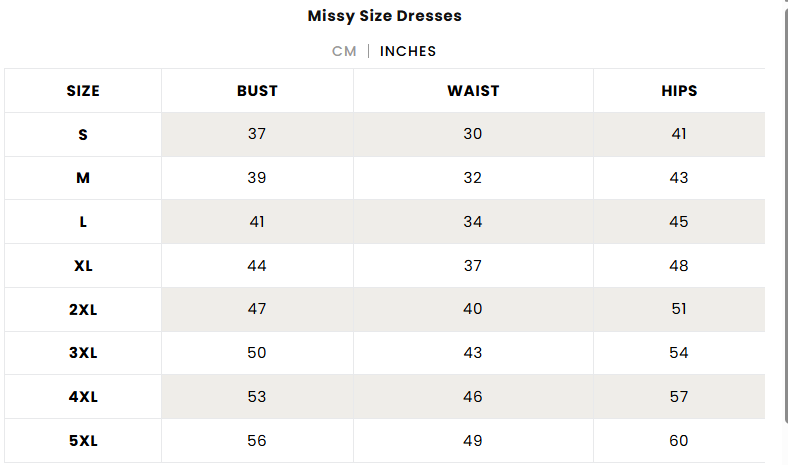The width and height of the screenshot is (788, 465).
Task: Select the HIPS column header
Action: click(679, 91)
